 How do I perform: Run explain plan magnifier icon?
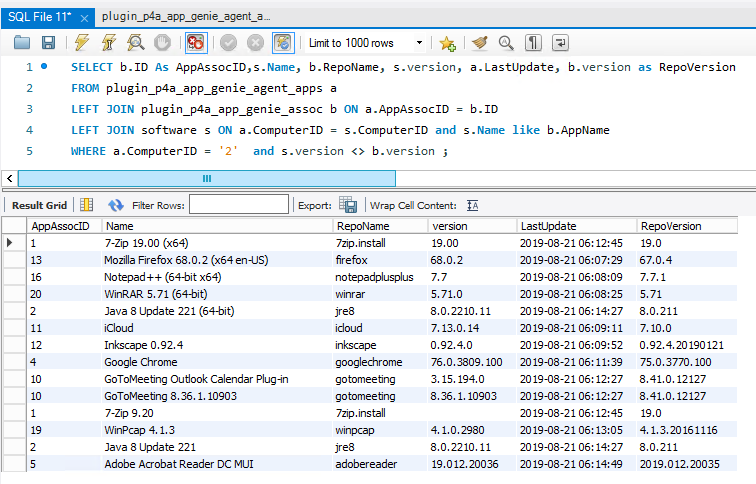point(135,43)
